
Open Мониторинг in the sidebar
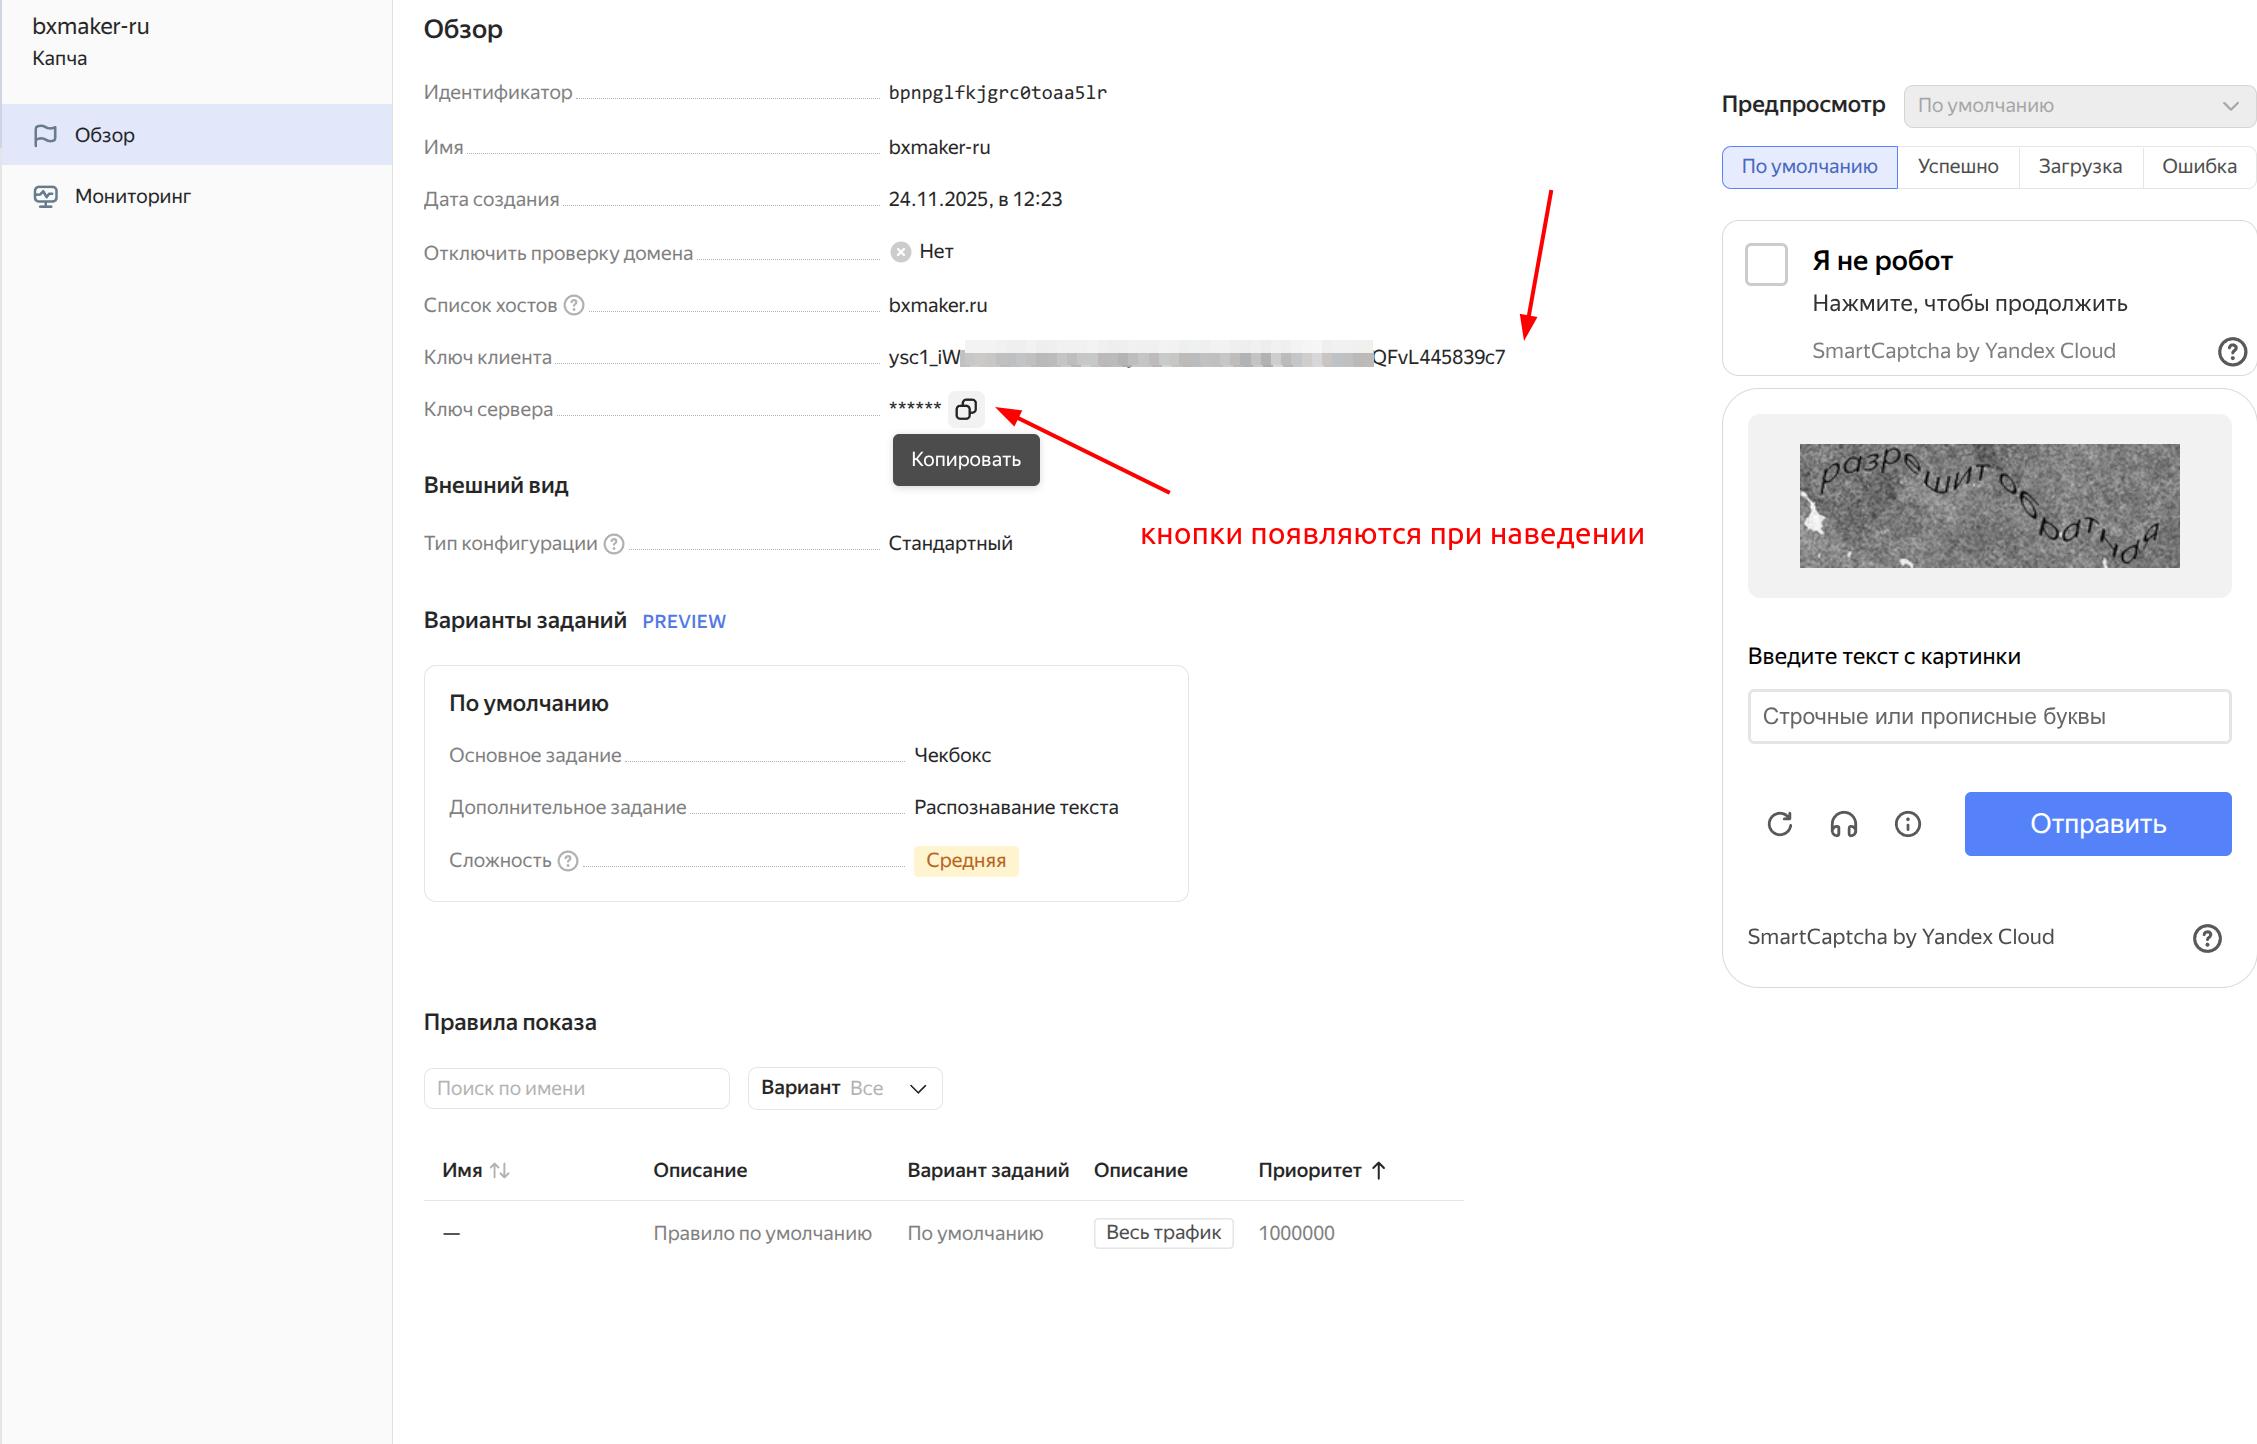tap(132, 196)
